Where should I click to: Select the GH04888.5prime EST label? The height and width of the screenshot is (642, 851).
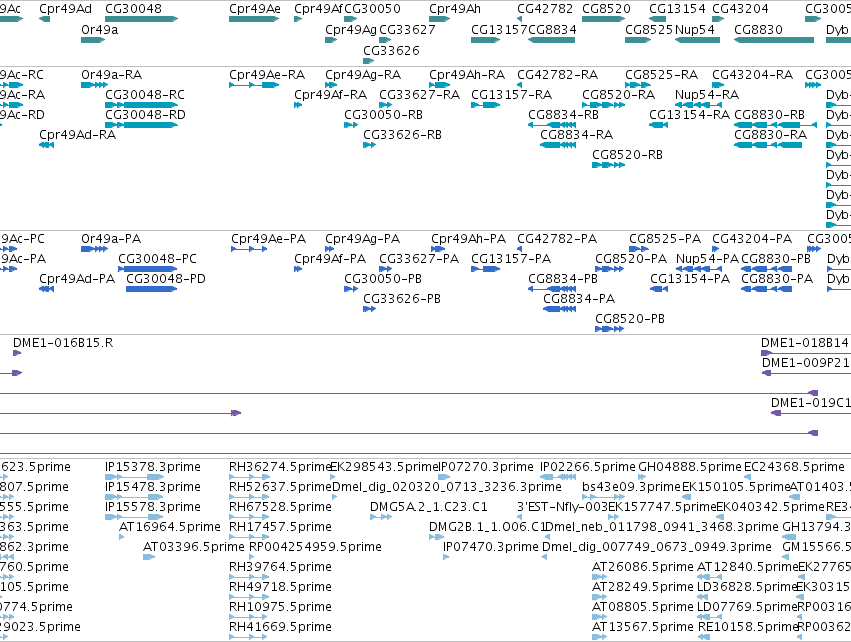pyautogui.click(x=690, y=467)
